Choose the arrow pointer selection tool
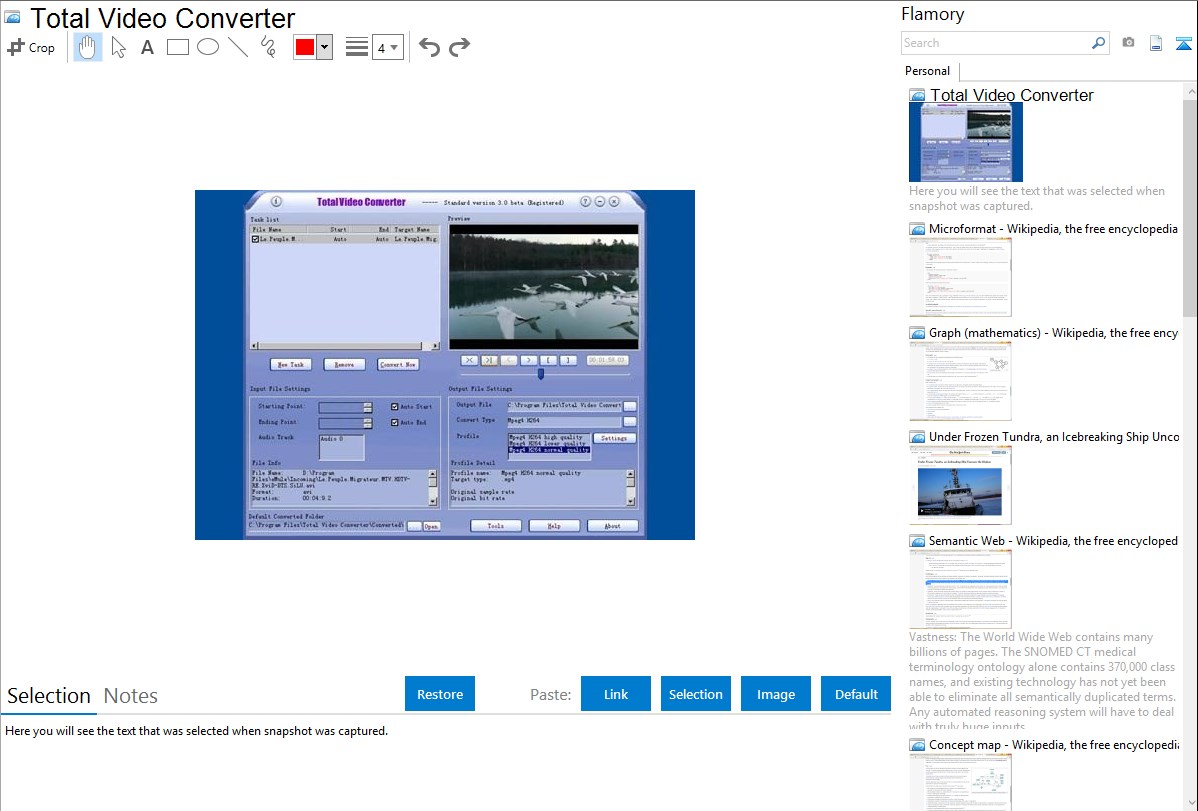Image resolution: width=1198 pixels, height=811 pixels. coord(118,47)
